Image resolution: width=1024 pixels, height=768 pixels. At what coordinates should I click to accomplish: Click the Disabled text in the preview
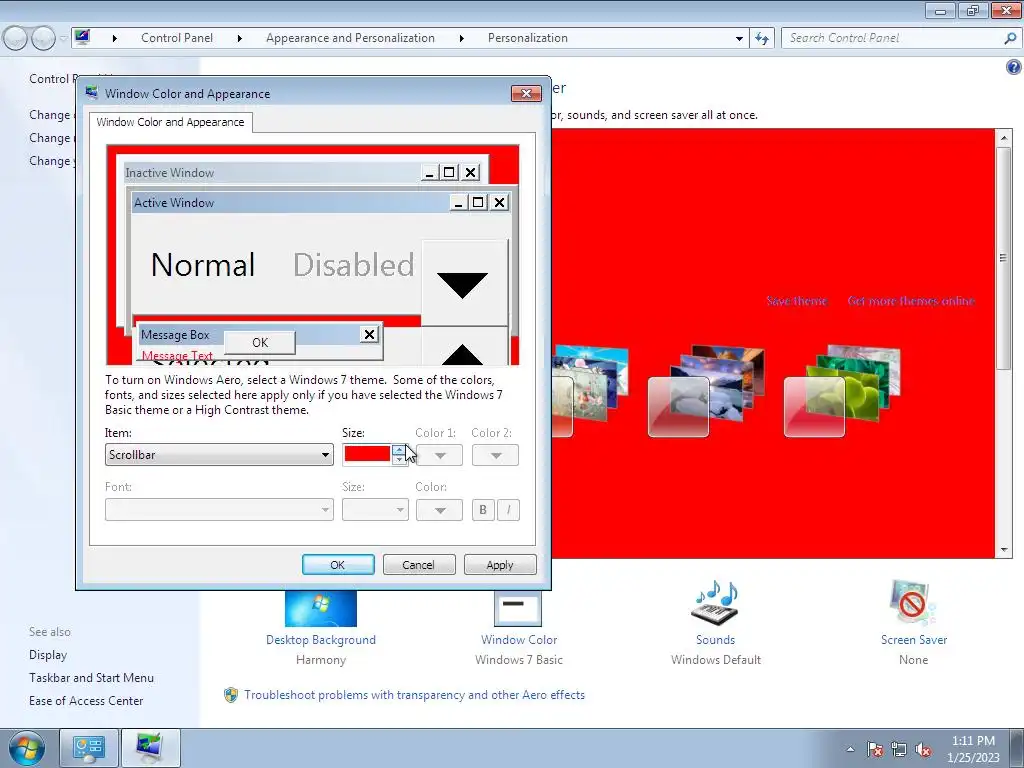(353, 264)
